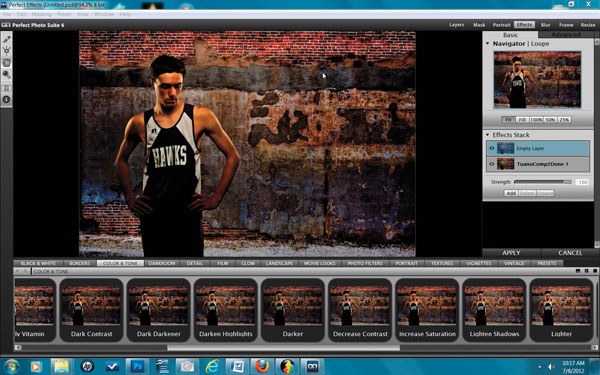The width and height of the screenshot is (600, 375).
Task: Open Firefox from taskbar
Action: [x=262, y=367]
